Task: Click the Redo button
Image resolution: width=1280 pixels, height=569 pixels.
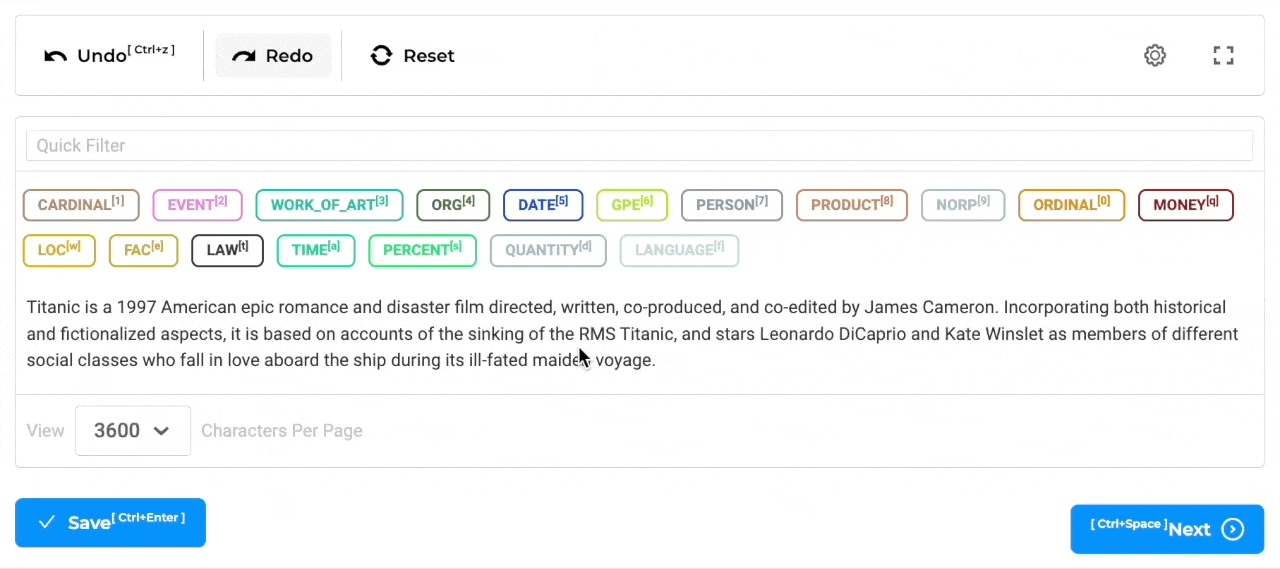Action: coord(273,55)
